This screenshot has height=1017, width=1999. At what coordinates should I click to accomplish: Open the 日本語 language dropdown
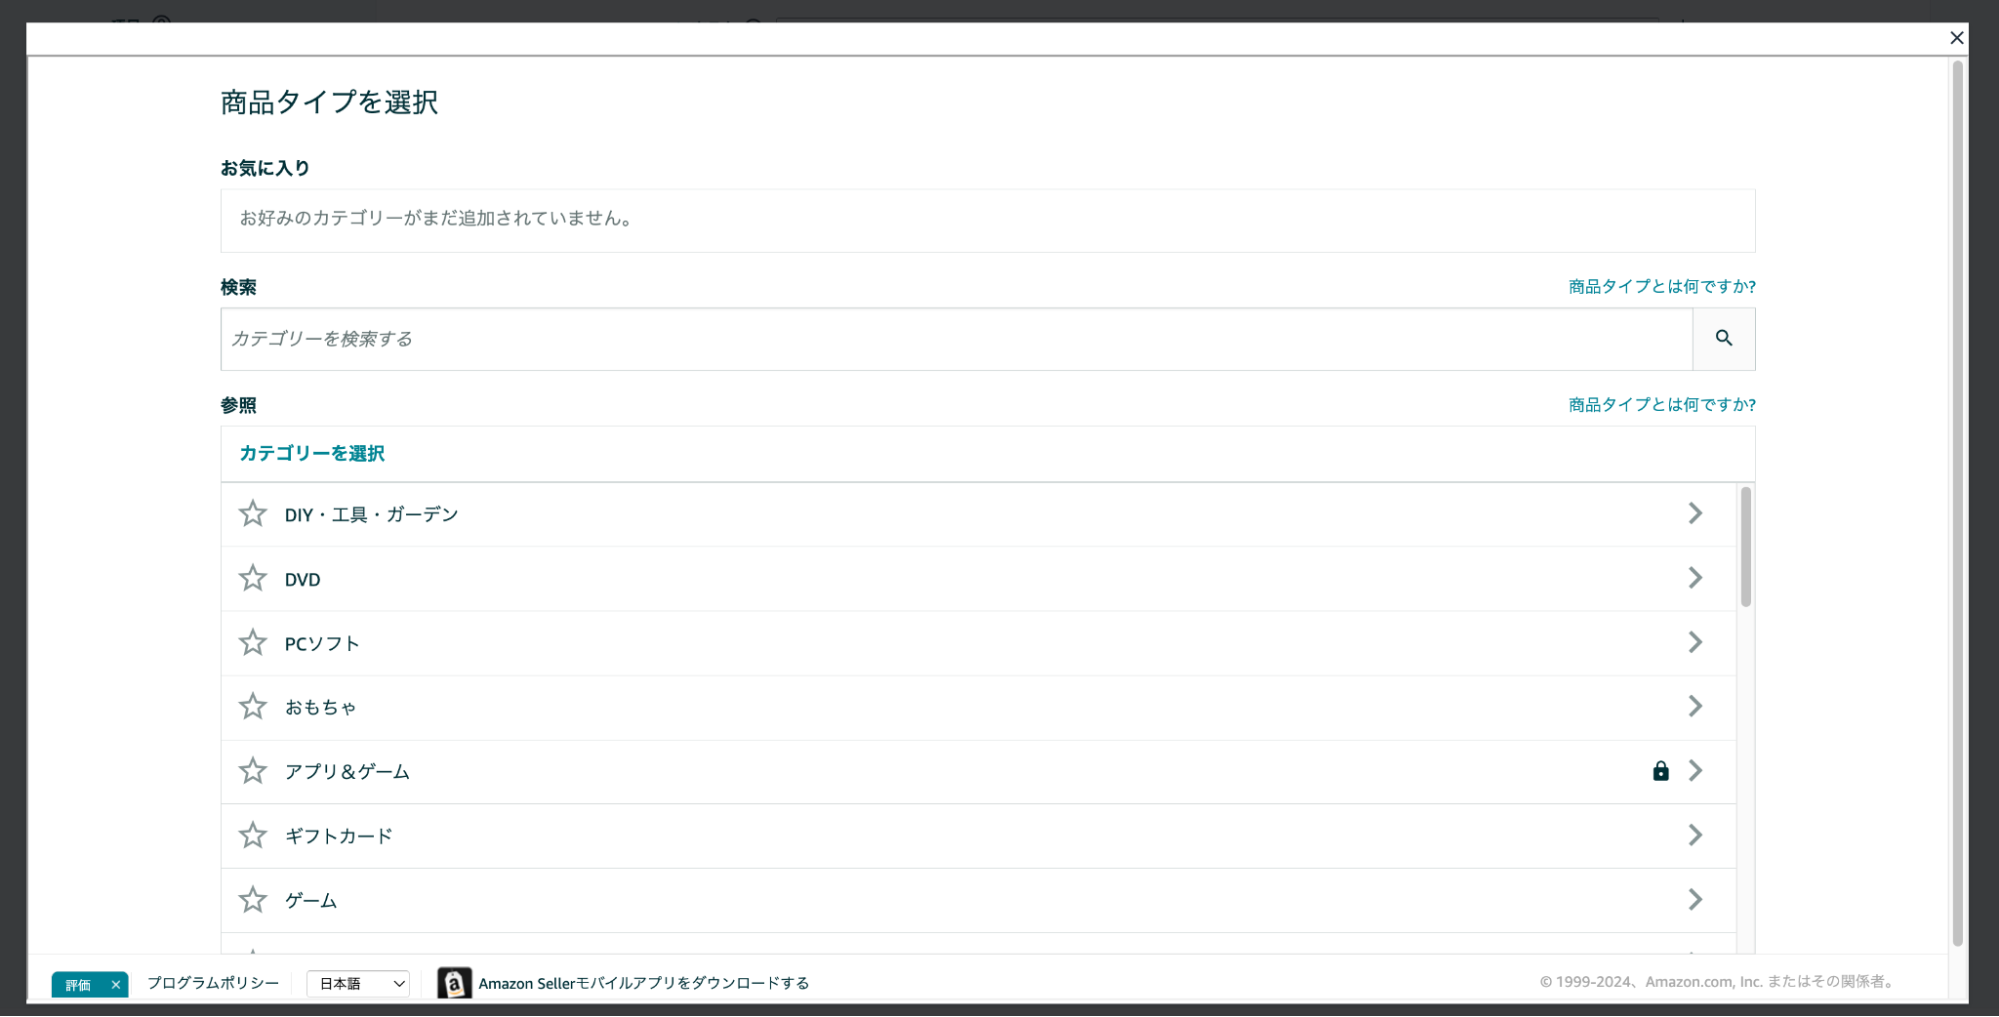pos(359,984)
